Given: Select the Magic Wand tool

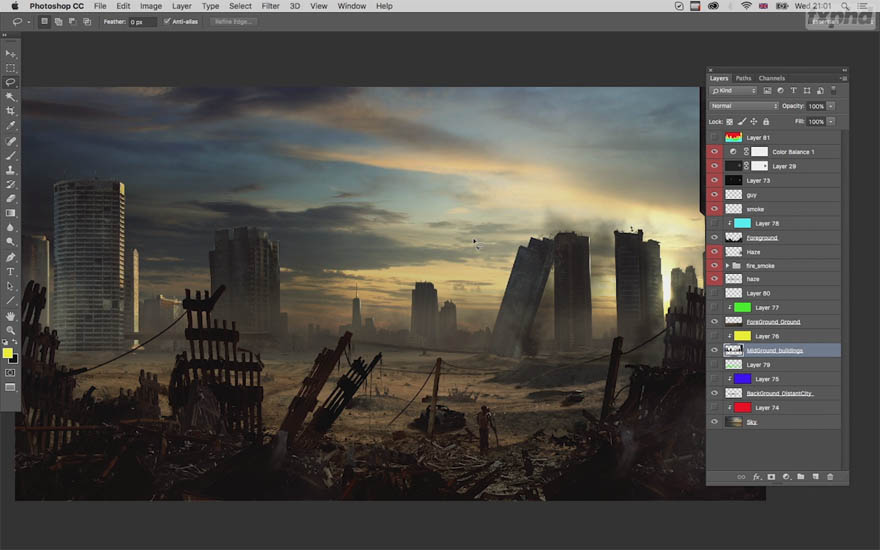Looking at the screenshot, I should coord(10,97).
